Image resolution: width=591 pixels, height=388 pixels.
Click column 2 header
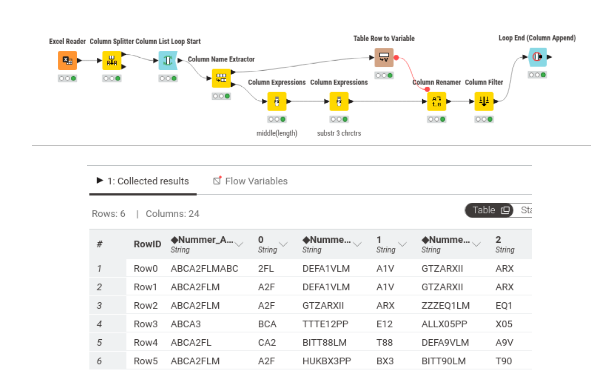[505, 244]
